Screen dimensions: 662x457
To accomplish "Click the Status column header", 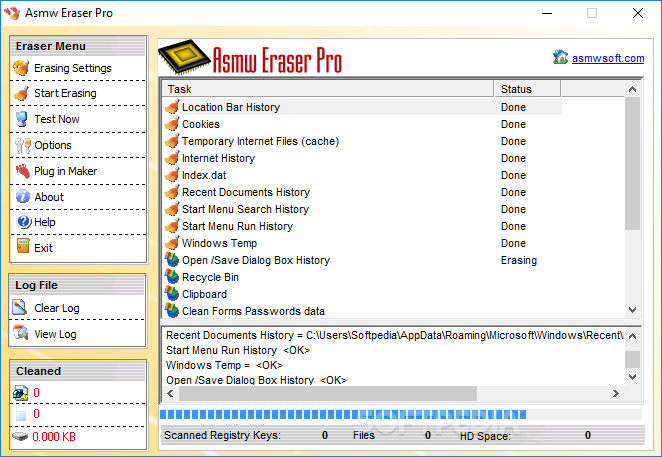I will click(x=527, y=89).
